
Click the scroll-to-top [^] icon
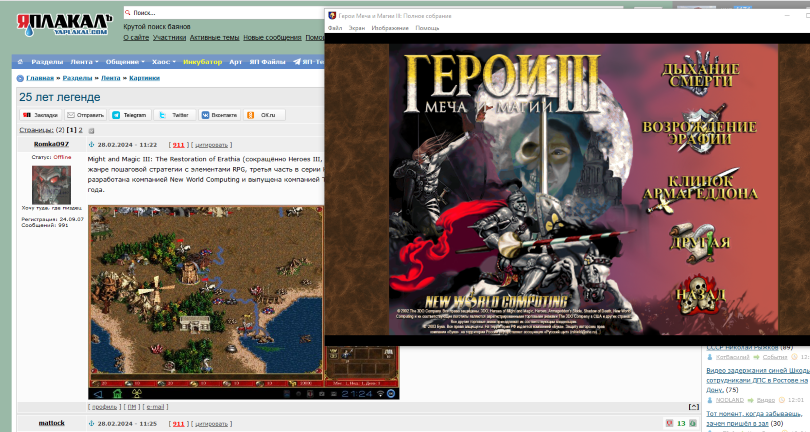click(694, 407)
